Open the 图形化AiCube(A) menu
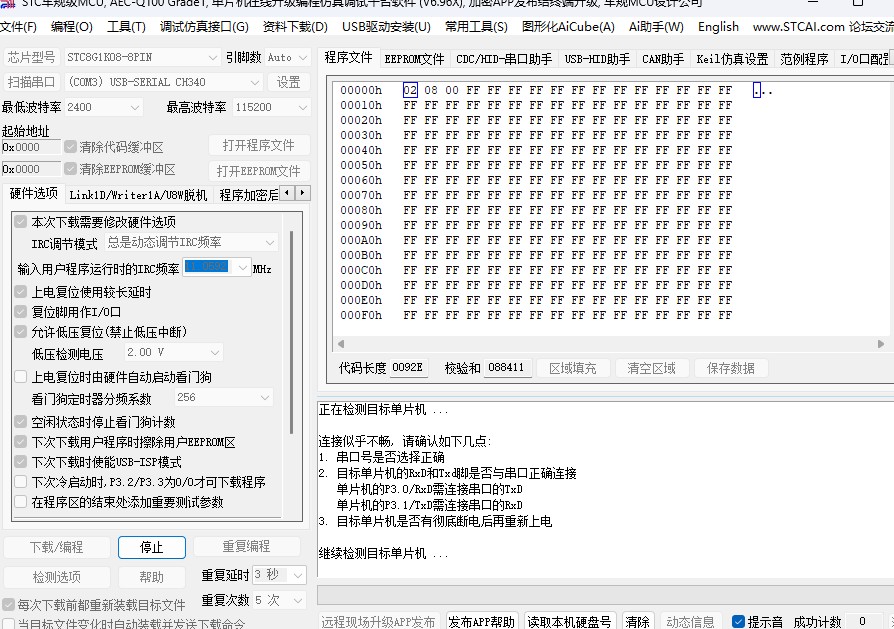 pyautogui.click(x=568, y=26)
